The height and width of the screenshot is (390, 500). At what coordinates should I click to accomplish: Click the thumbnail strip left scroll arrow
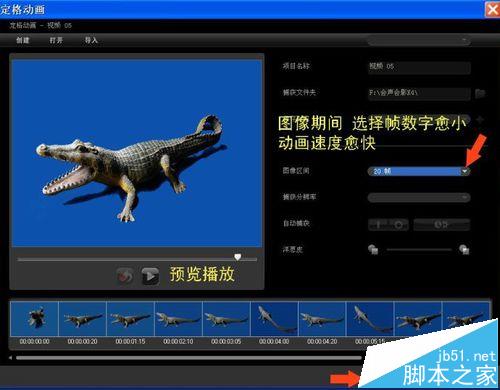(11, 358)
